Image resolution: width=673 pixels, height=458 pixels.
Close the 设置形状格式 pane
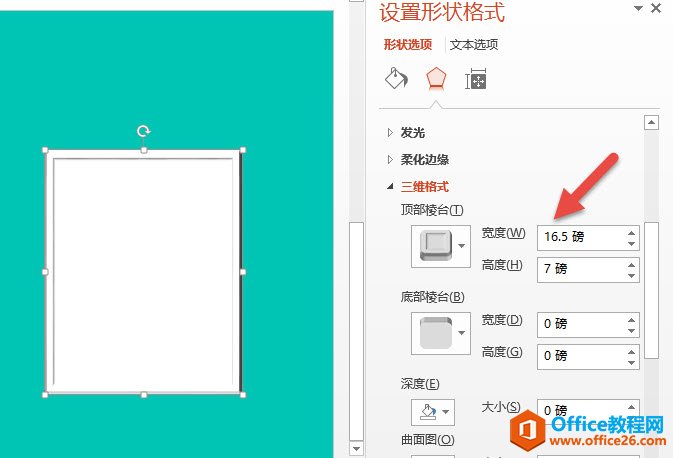point(656,8)
